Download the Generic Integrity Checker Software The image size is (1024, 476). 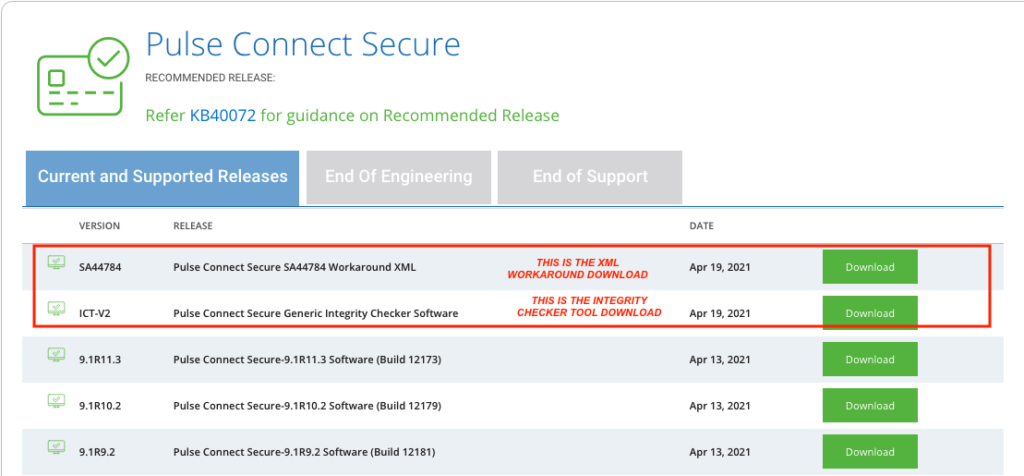point(870,313)
